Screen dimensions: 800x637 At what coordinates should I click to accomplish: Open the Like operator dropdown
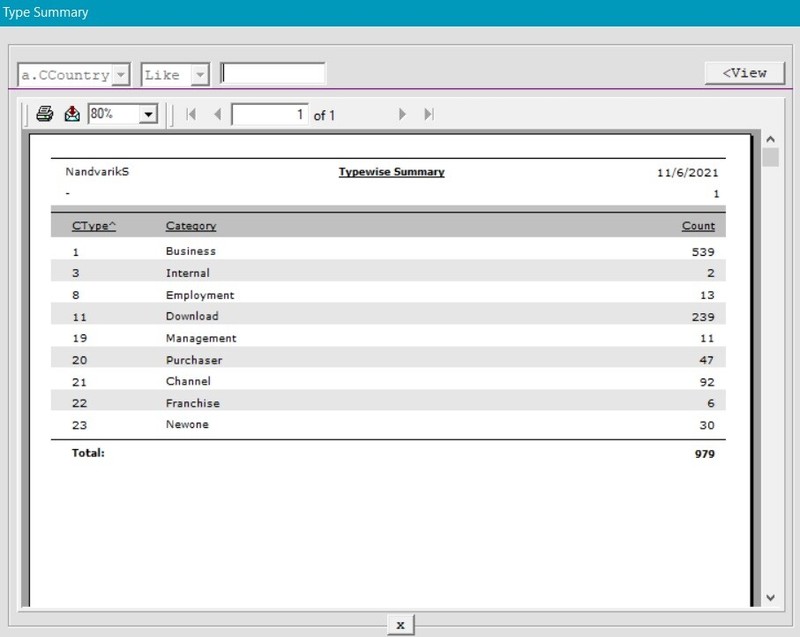coord(200,75)
